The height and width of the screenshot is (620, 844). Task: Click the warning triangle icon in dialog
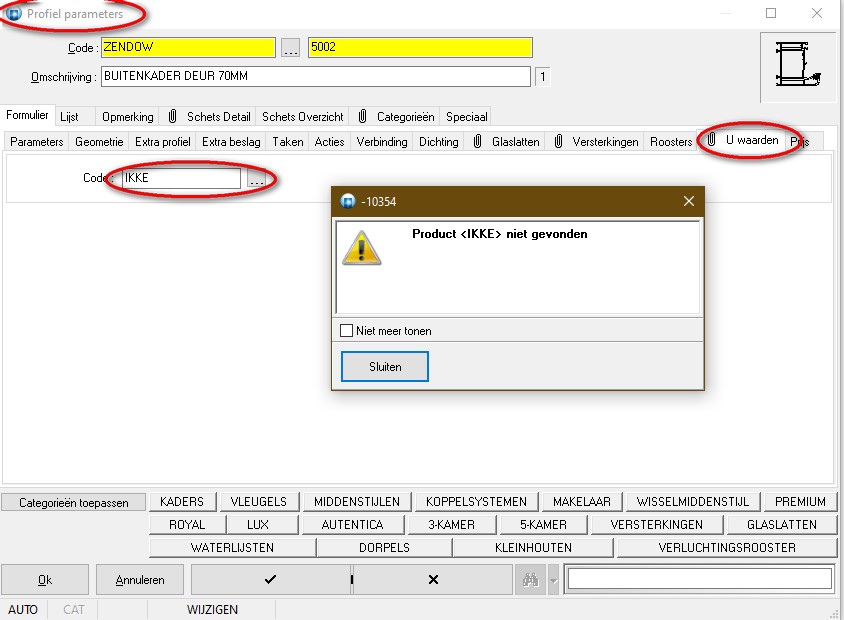[361, 248]
